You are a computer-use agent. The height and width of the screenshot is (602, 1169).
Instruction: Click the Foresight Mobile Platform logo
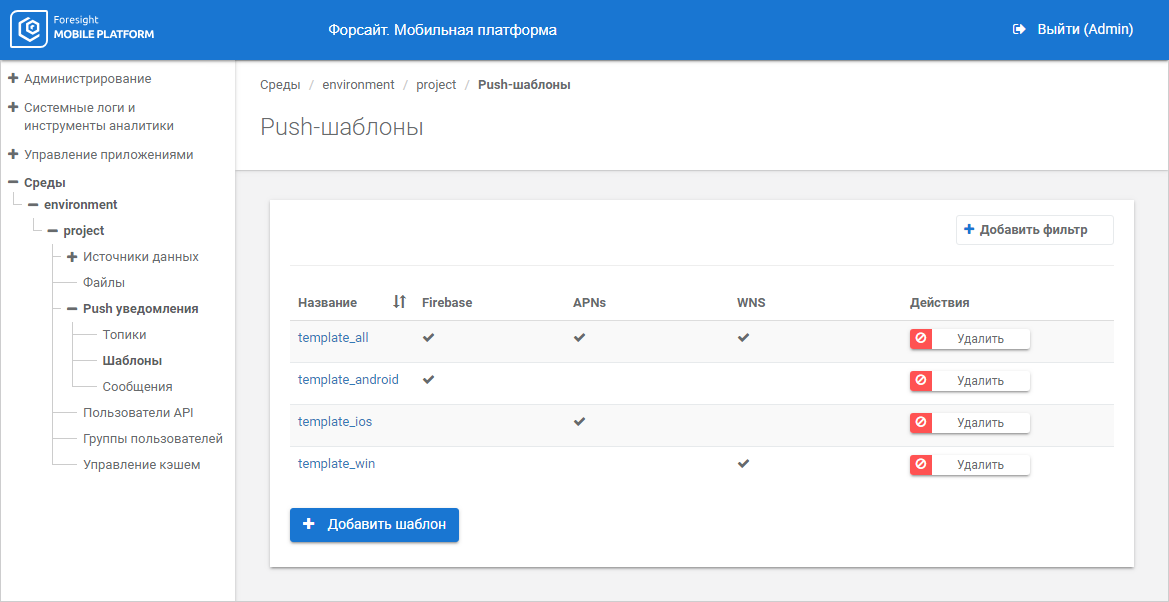point(83,30)
